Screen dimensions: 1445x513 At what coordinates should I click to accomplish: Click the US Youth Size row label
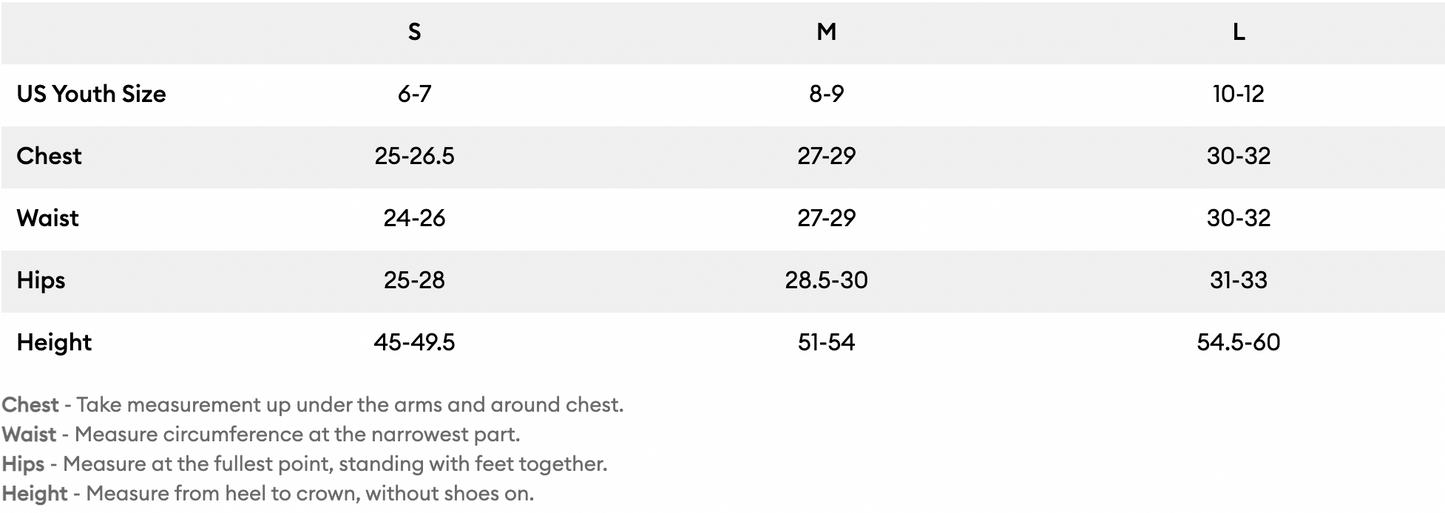click(x=91, y=94)
